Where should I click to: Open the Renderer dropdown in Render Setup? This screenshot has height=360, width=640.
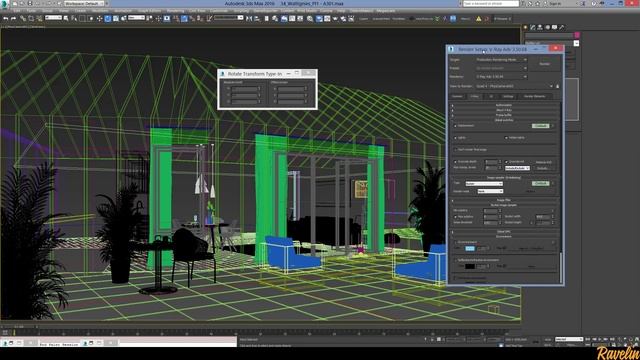coord(501,77)
